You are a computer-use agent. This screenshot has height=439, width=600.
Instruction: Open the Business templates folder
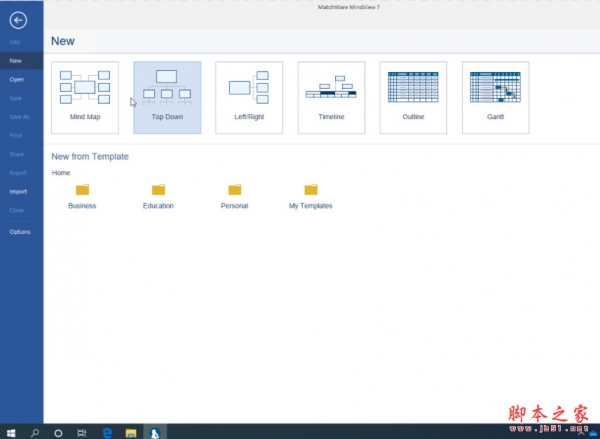[82, 197]
